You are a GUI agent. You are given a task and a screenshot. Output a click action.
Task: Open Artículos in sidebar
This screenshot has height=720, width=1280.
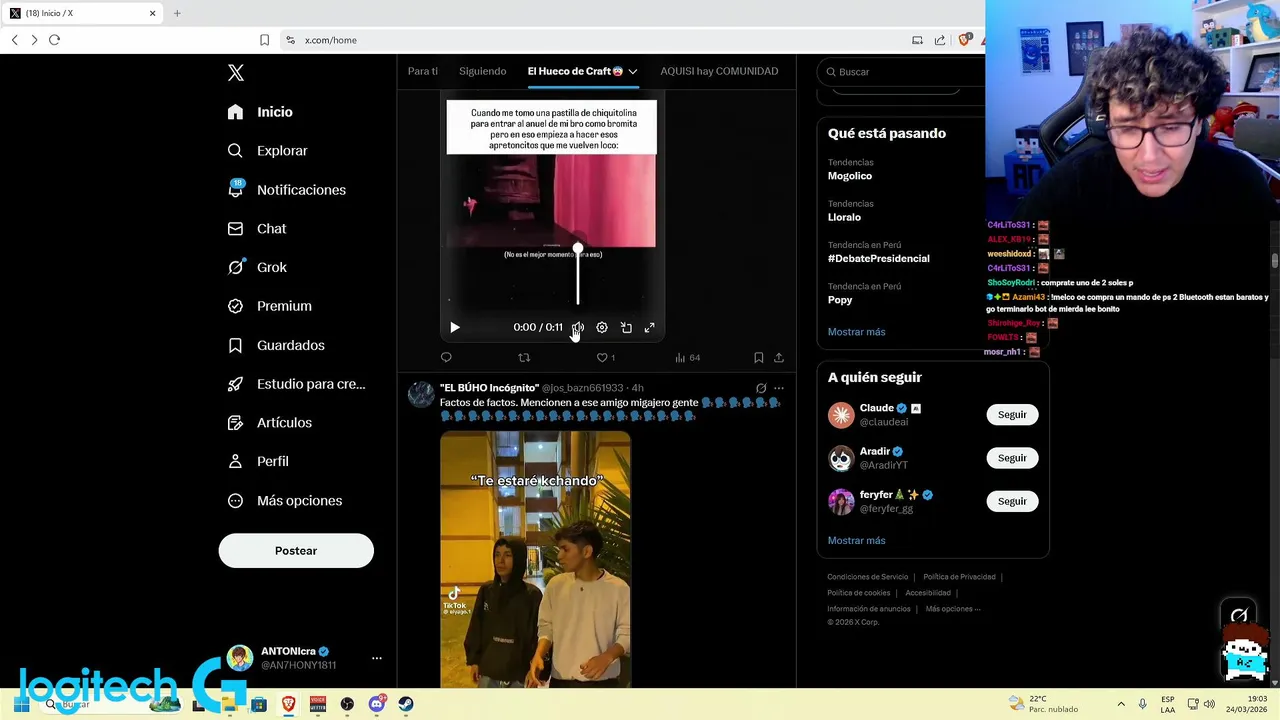click(269, 423)
